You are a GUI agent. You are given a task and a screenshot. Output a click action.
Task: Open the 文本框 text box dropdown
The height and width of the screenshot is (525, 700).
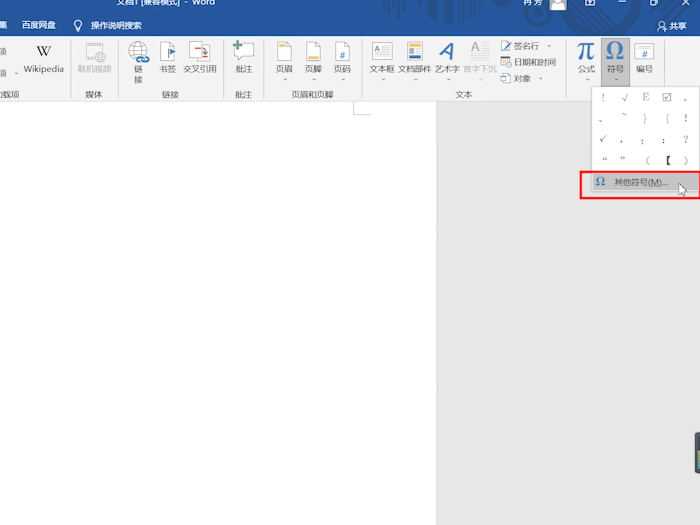click(382, 61)
